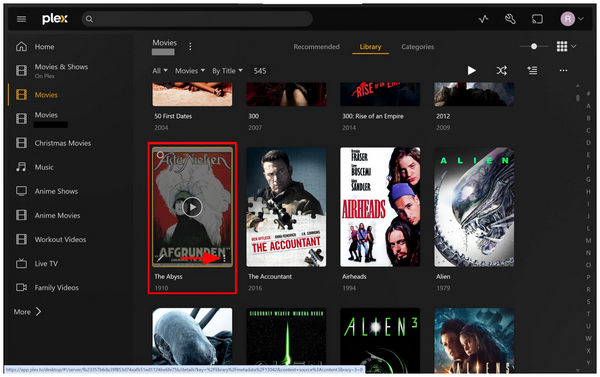Open the All filter dropdown

pos(160,71)
